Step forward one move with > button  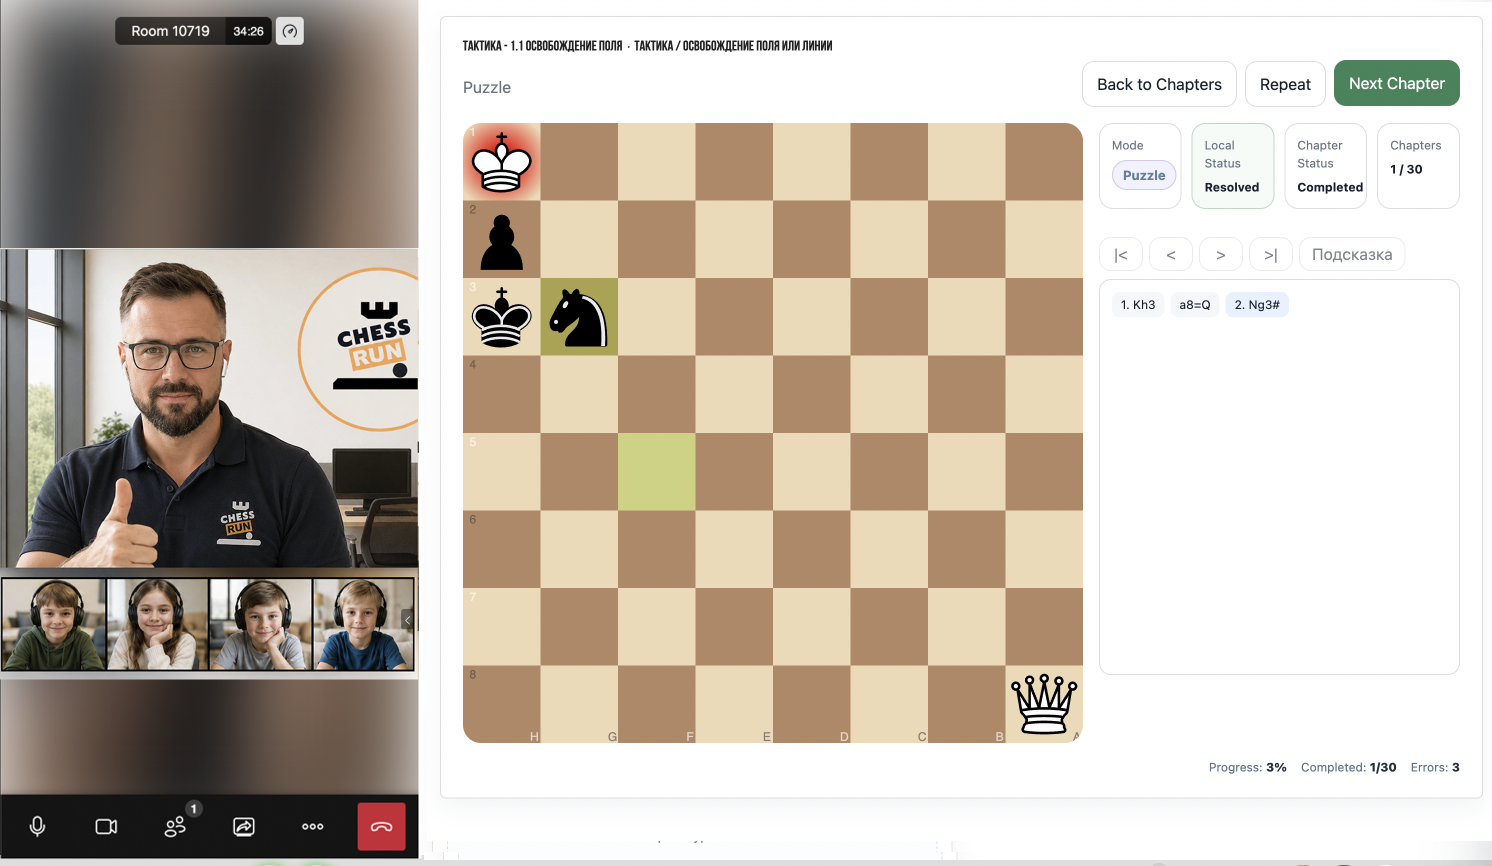click(1221, 255)
